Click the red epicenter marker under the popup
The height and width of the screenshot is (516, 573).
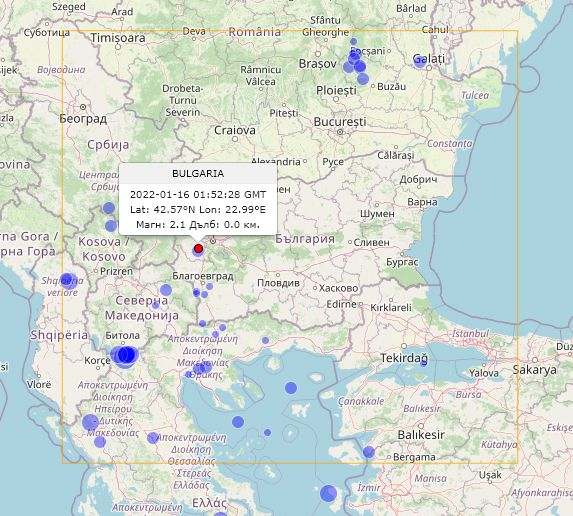point(198,248)
